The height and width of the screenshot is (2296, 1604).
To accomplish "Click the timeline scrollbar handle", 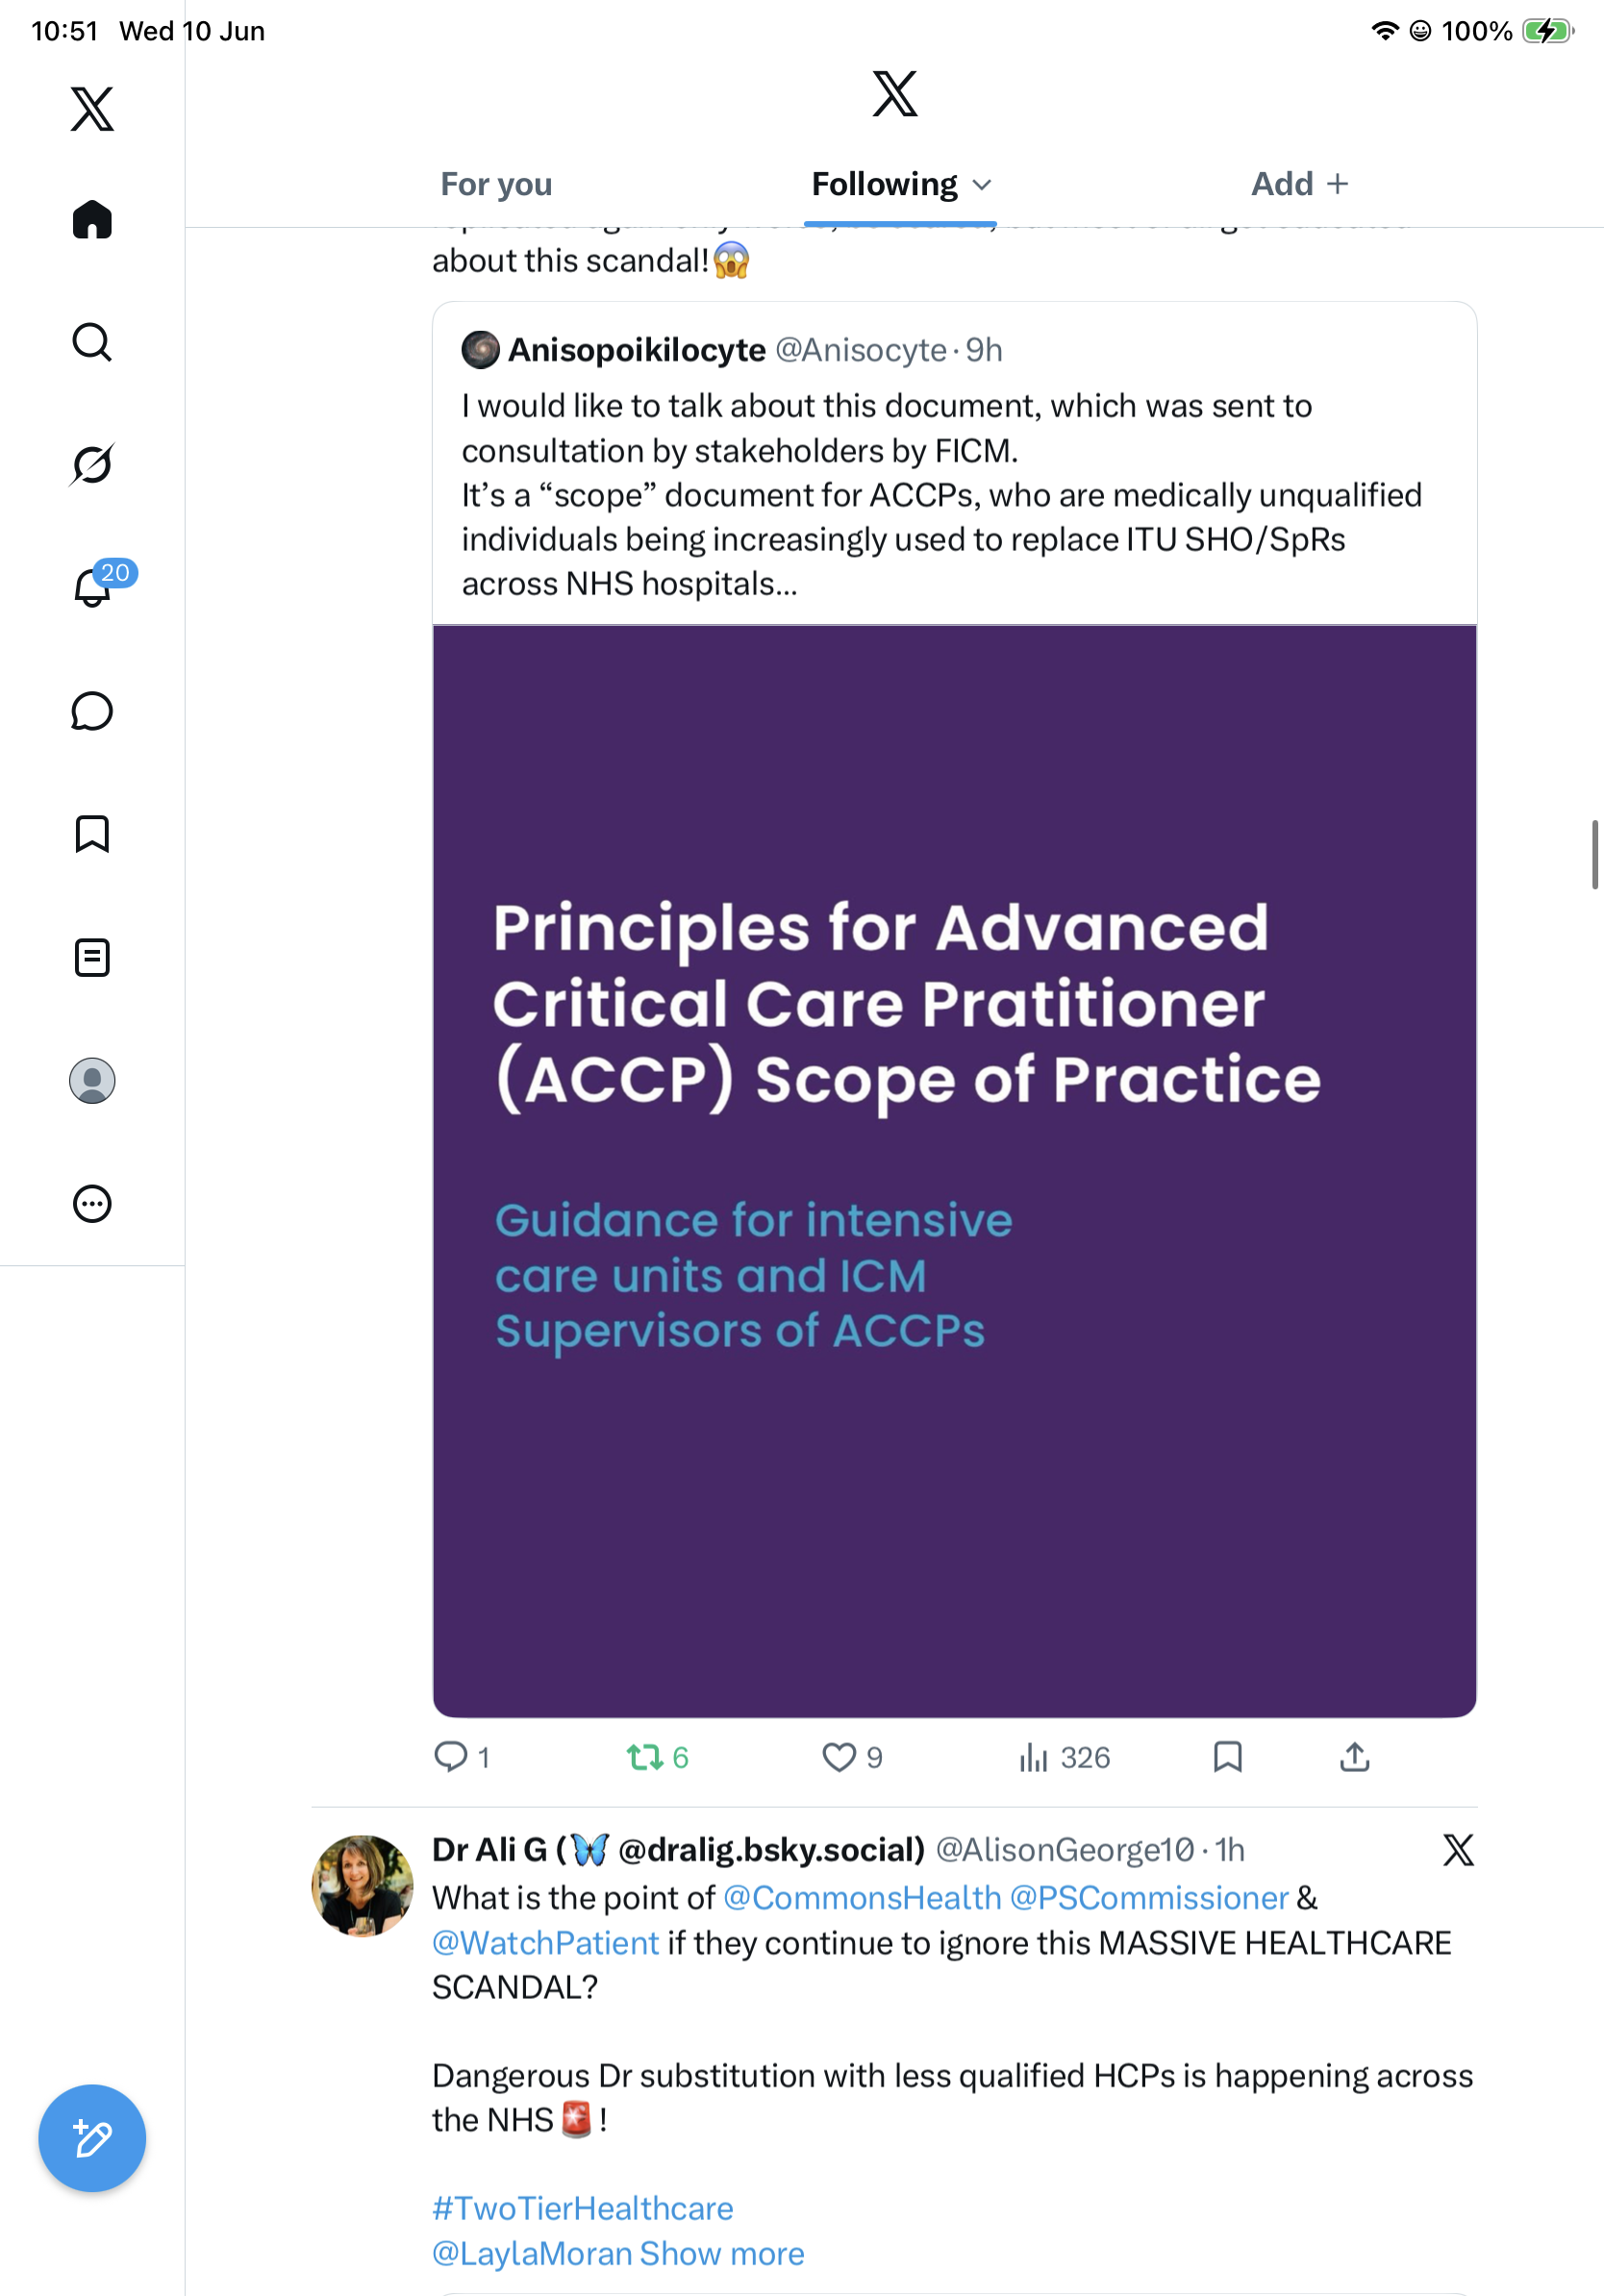I will click(1595, 854).
